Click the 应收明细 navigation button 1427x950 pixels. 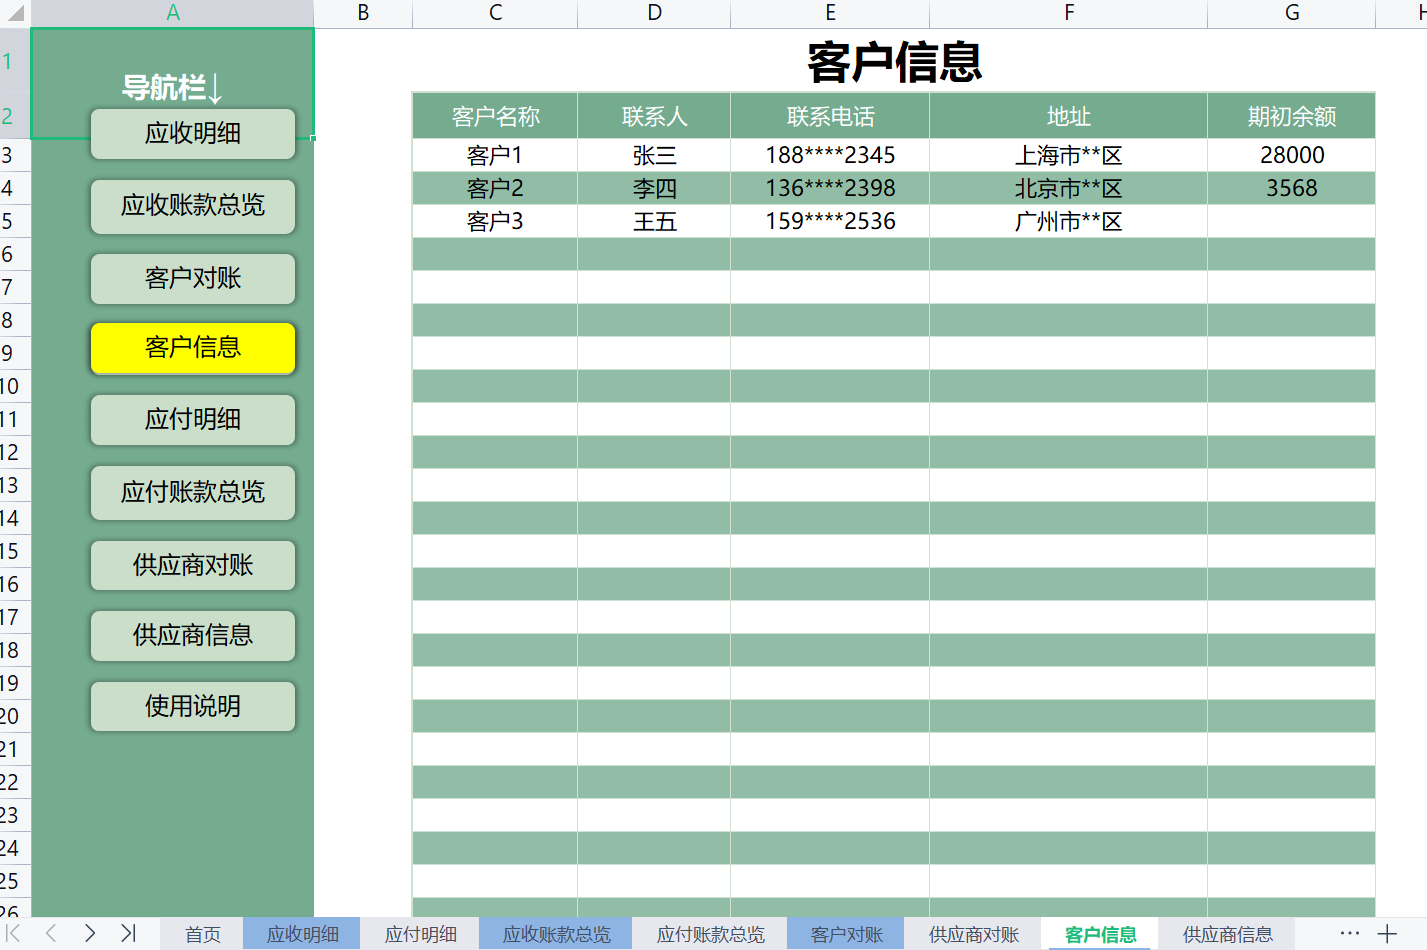pos(193,133)
